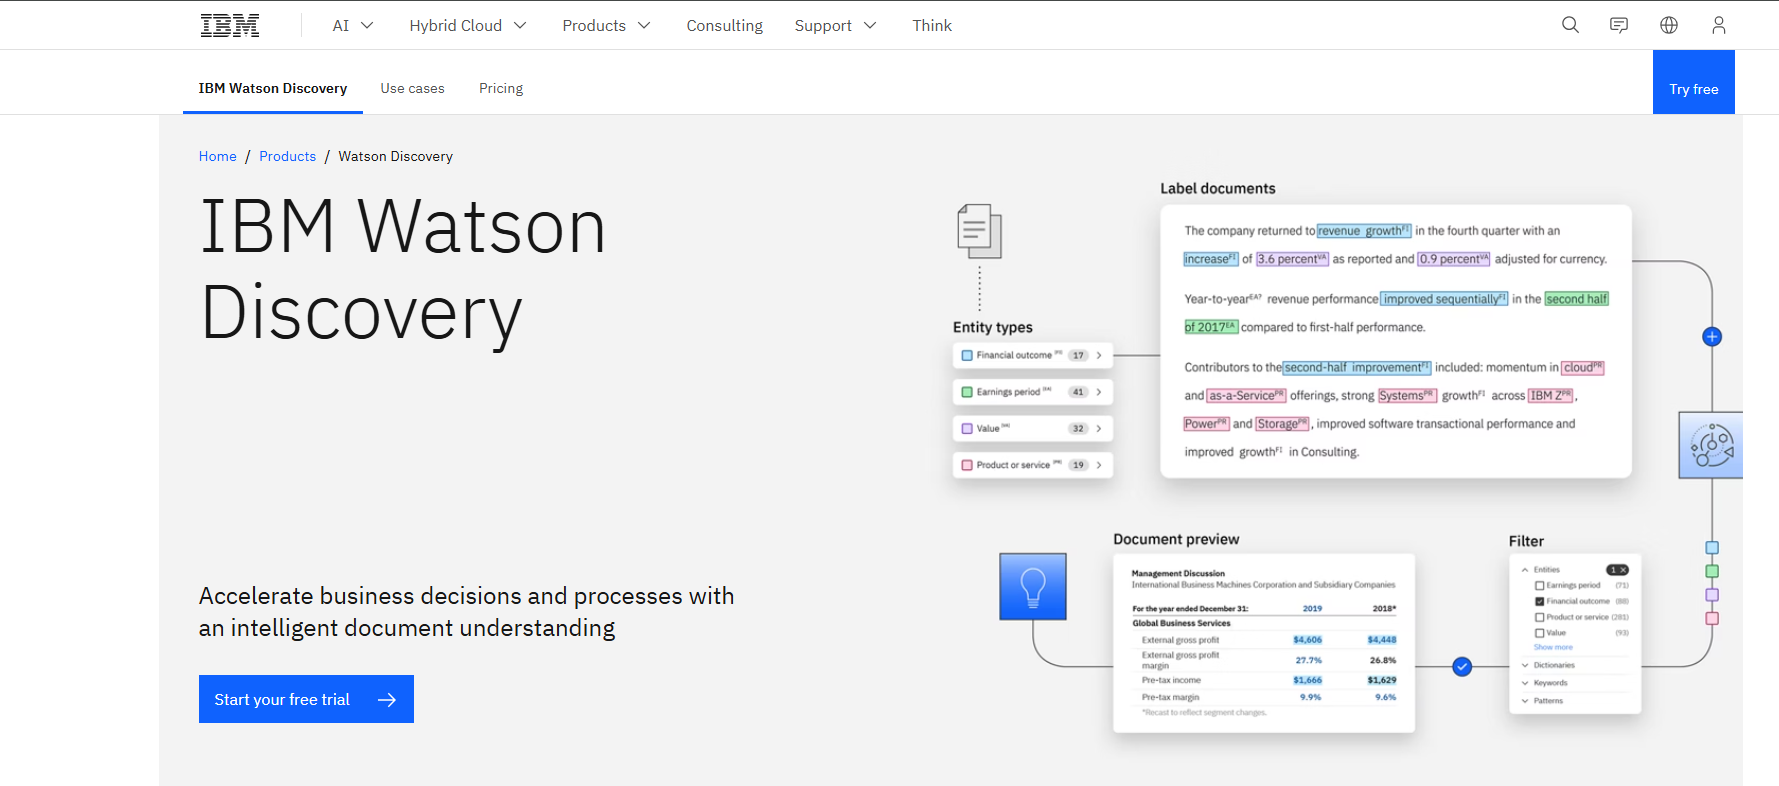This screenshot has width=1779, height=786.
Task: Check the Earnings period filter checkbox
Action: pos(1540,586)
